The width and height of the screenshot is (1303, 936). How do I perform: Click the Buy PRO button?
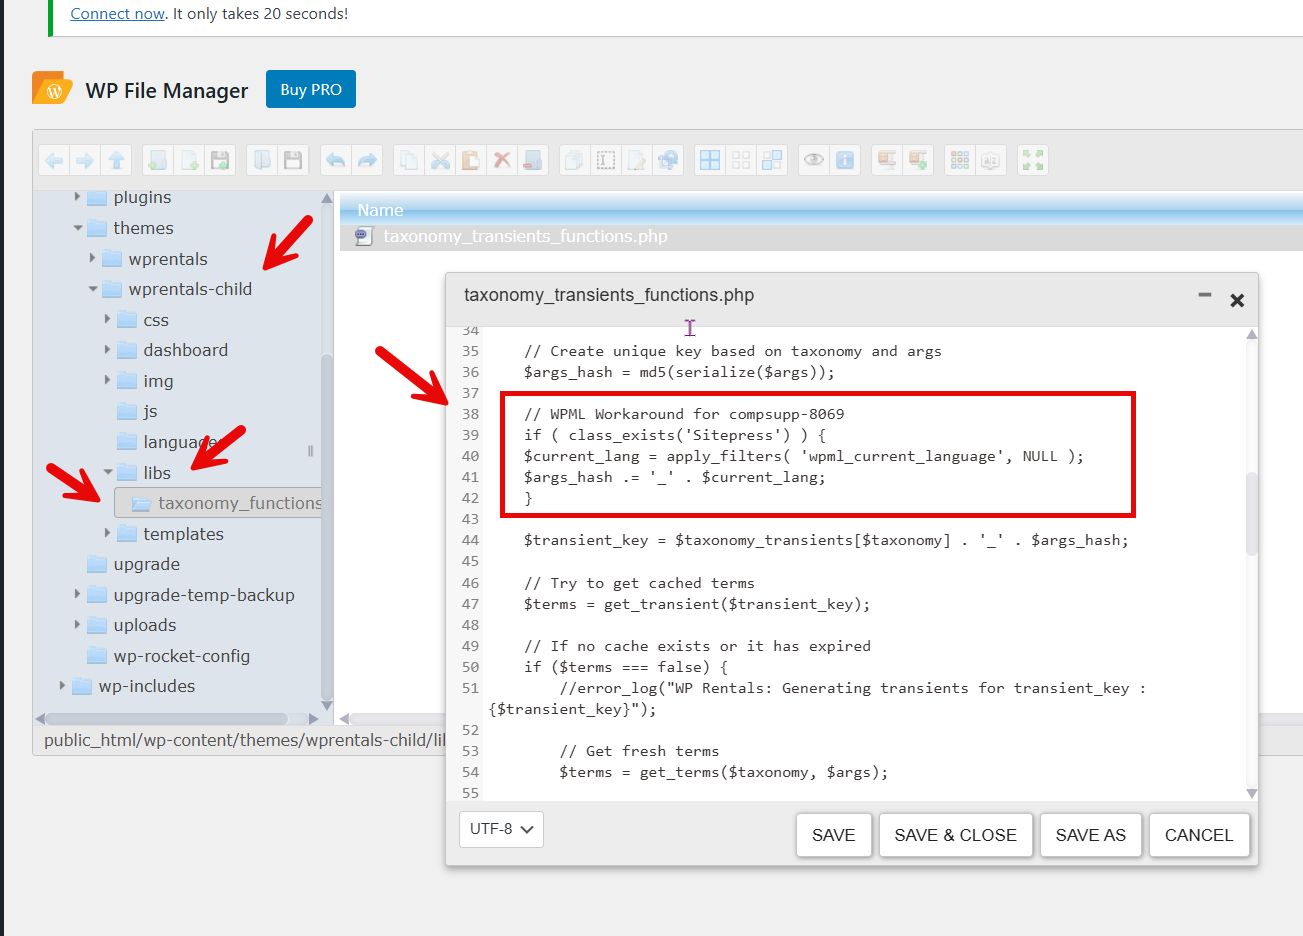310,89
